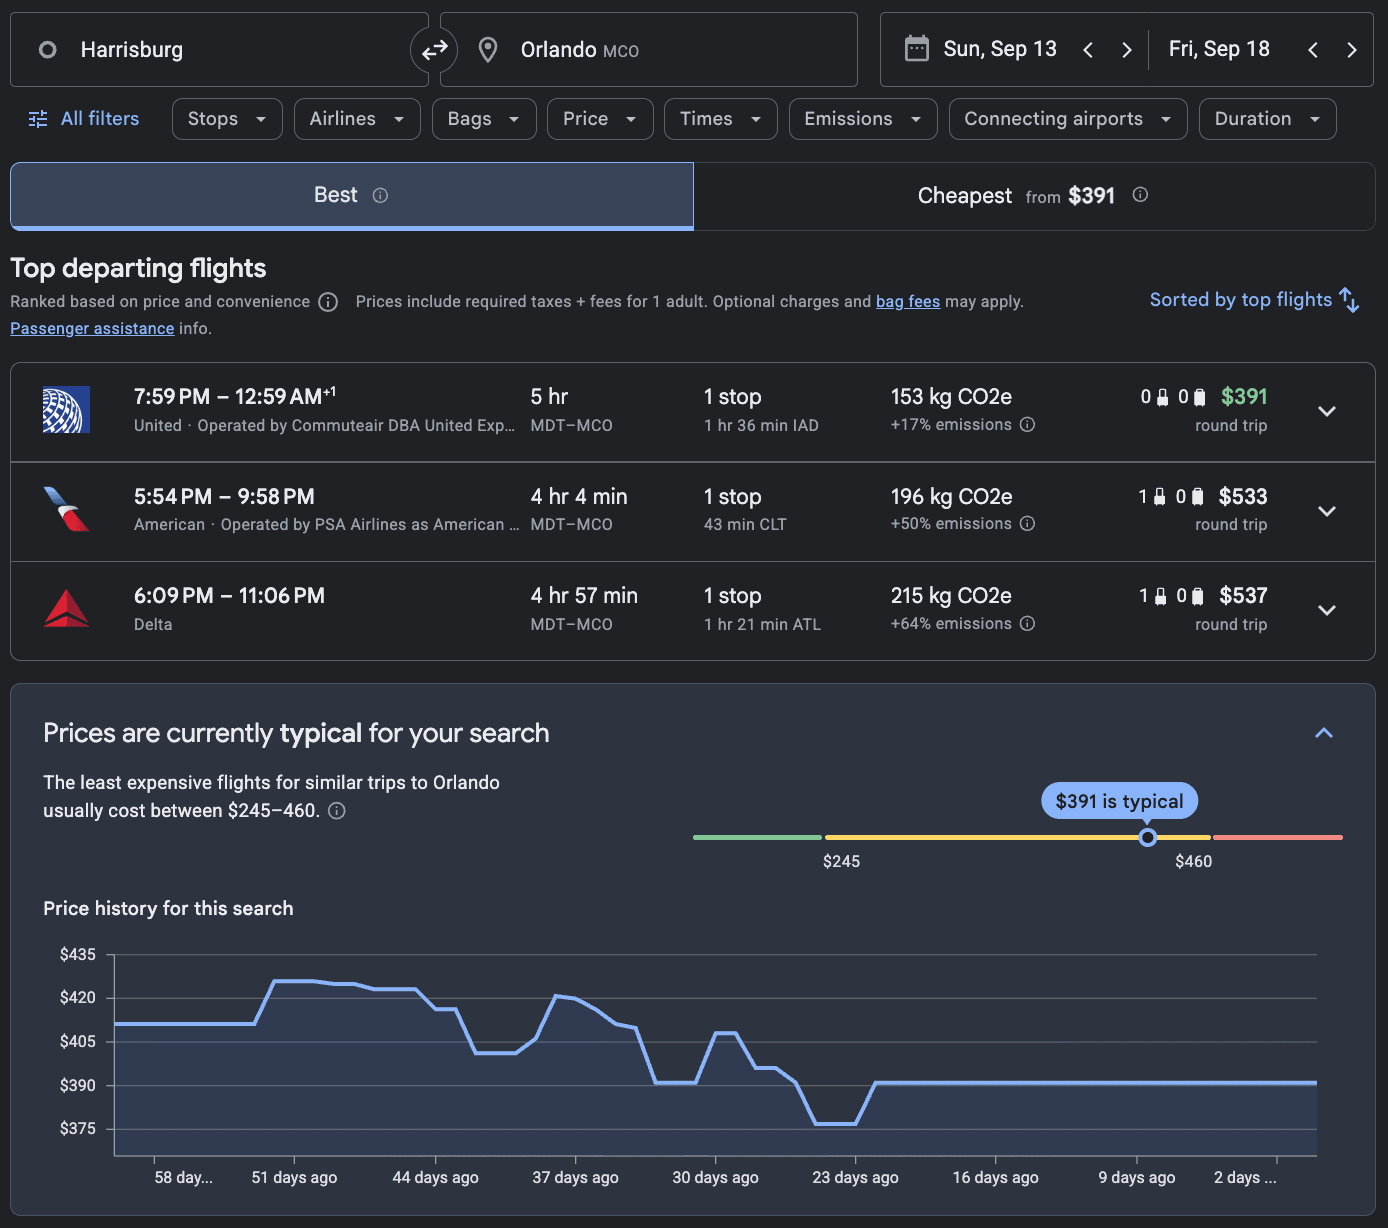Click the red high-price range segment
The image size is (1388, 1228).
click(x=1278, y=837)
